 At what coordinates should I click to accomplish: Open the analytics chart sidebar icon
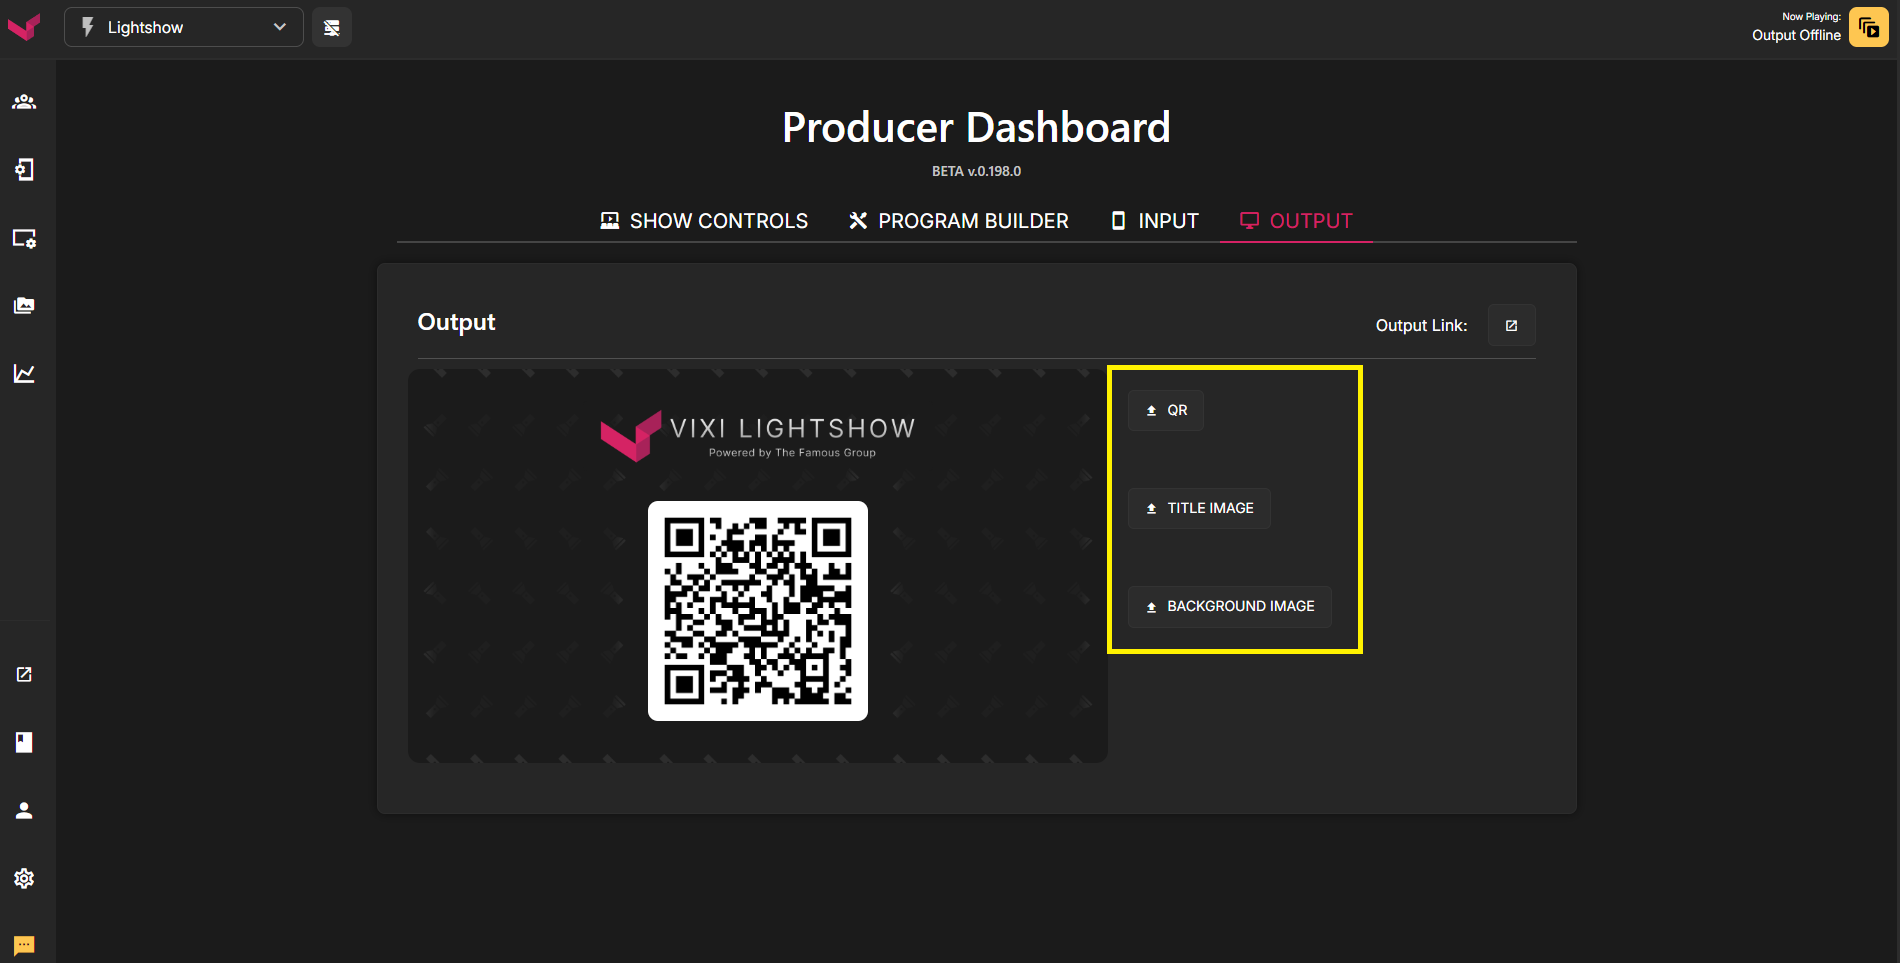pos(24,374)
